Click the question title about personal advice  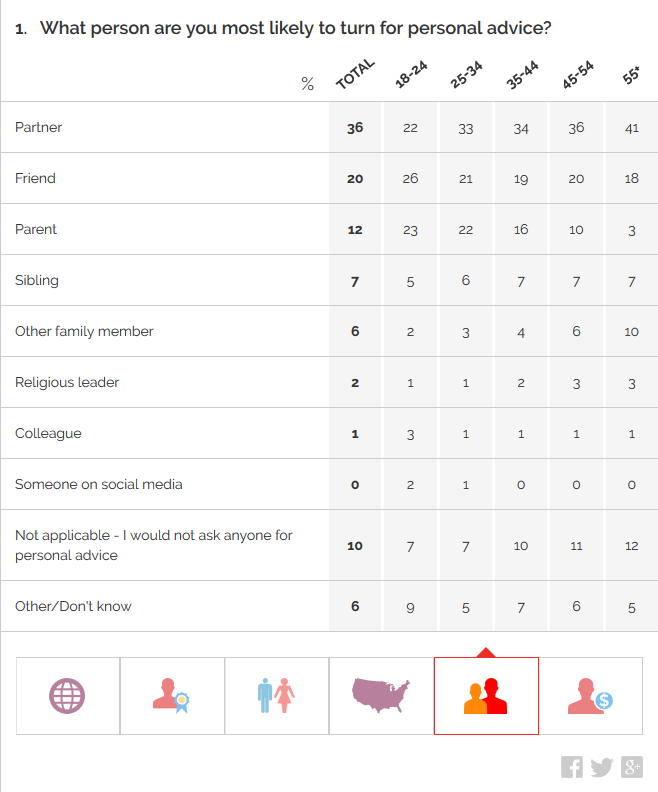[295, 28]
